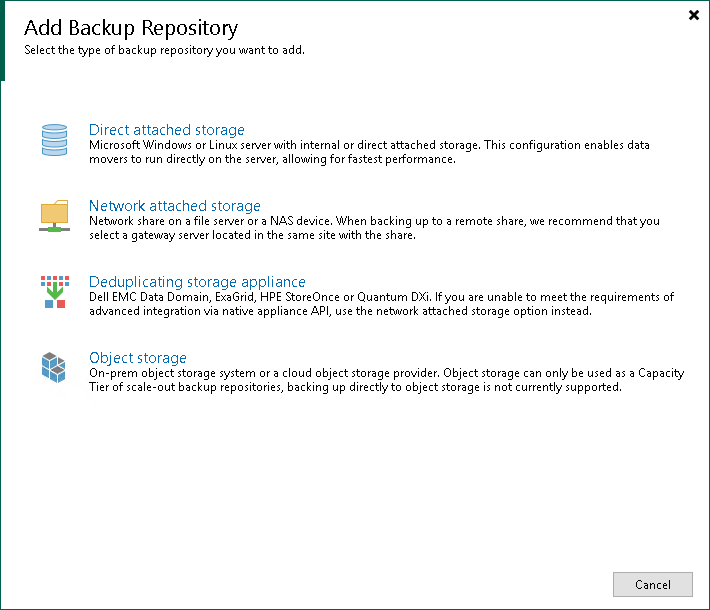
Task: Pick the Object storage link
Action: click(138, 358)
